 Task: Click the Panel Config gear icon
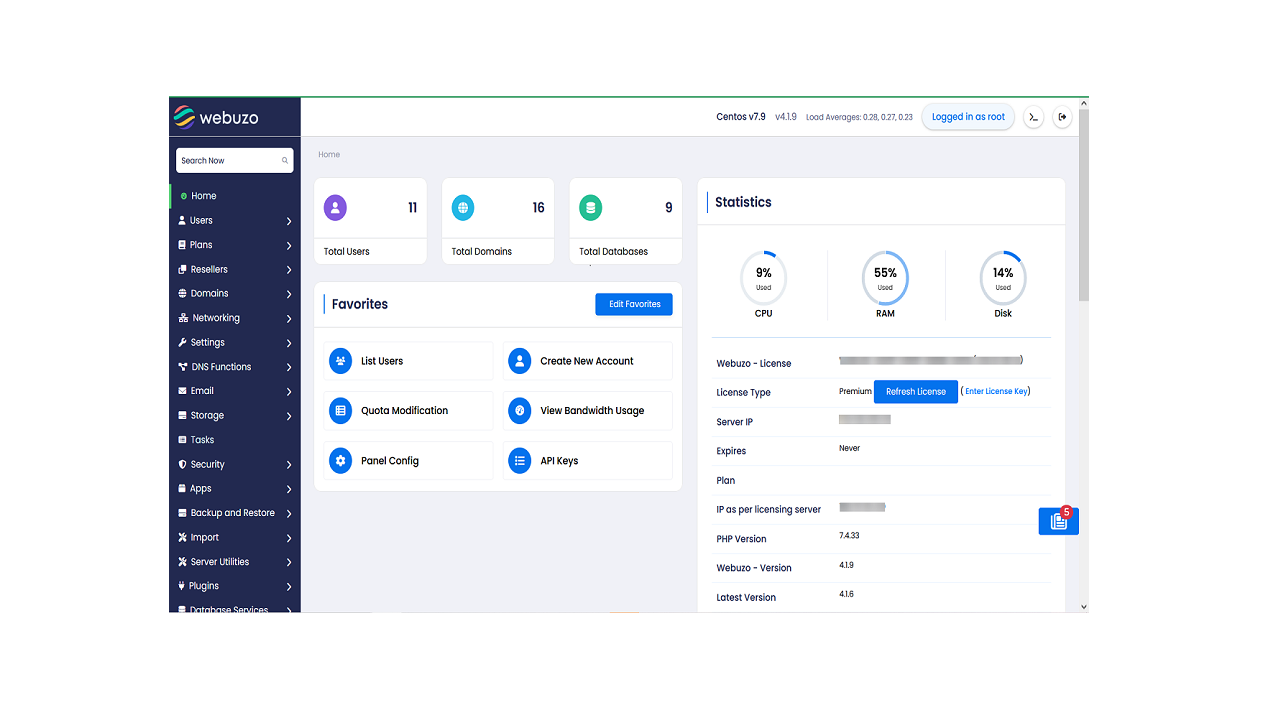click(340, 461)
